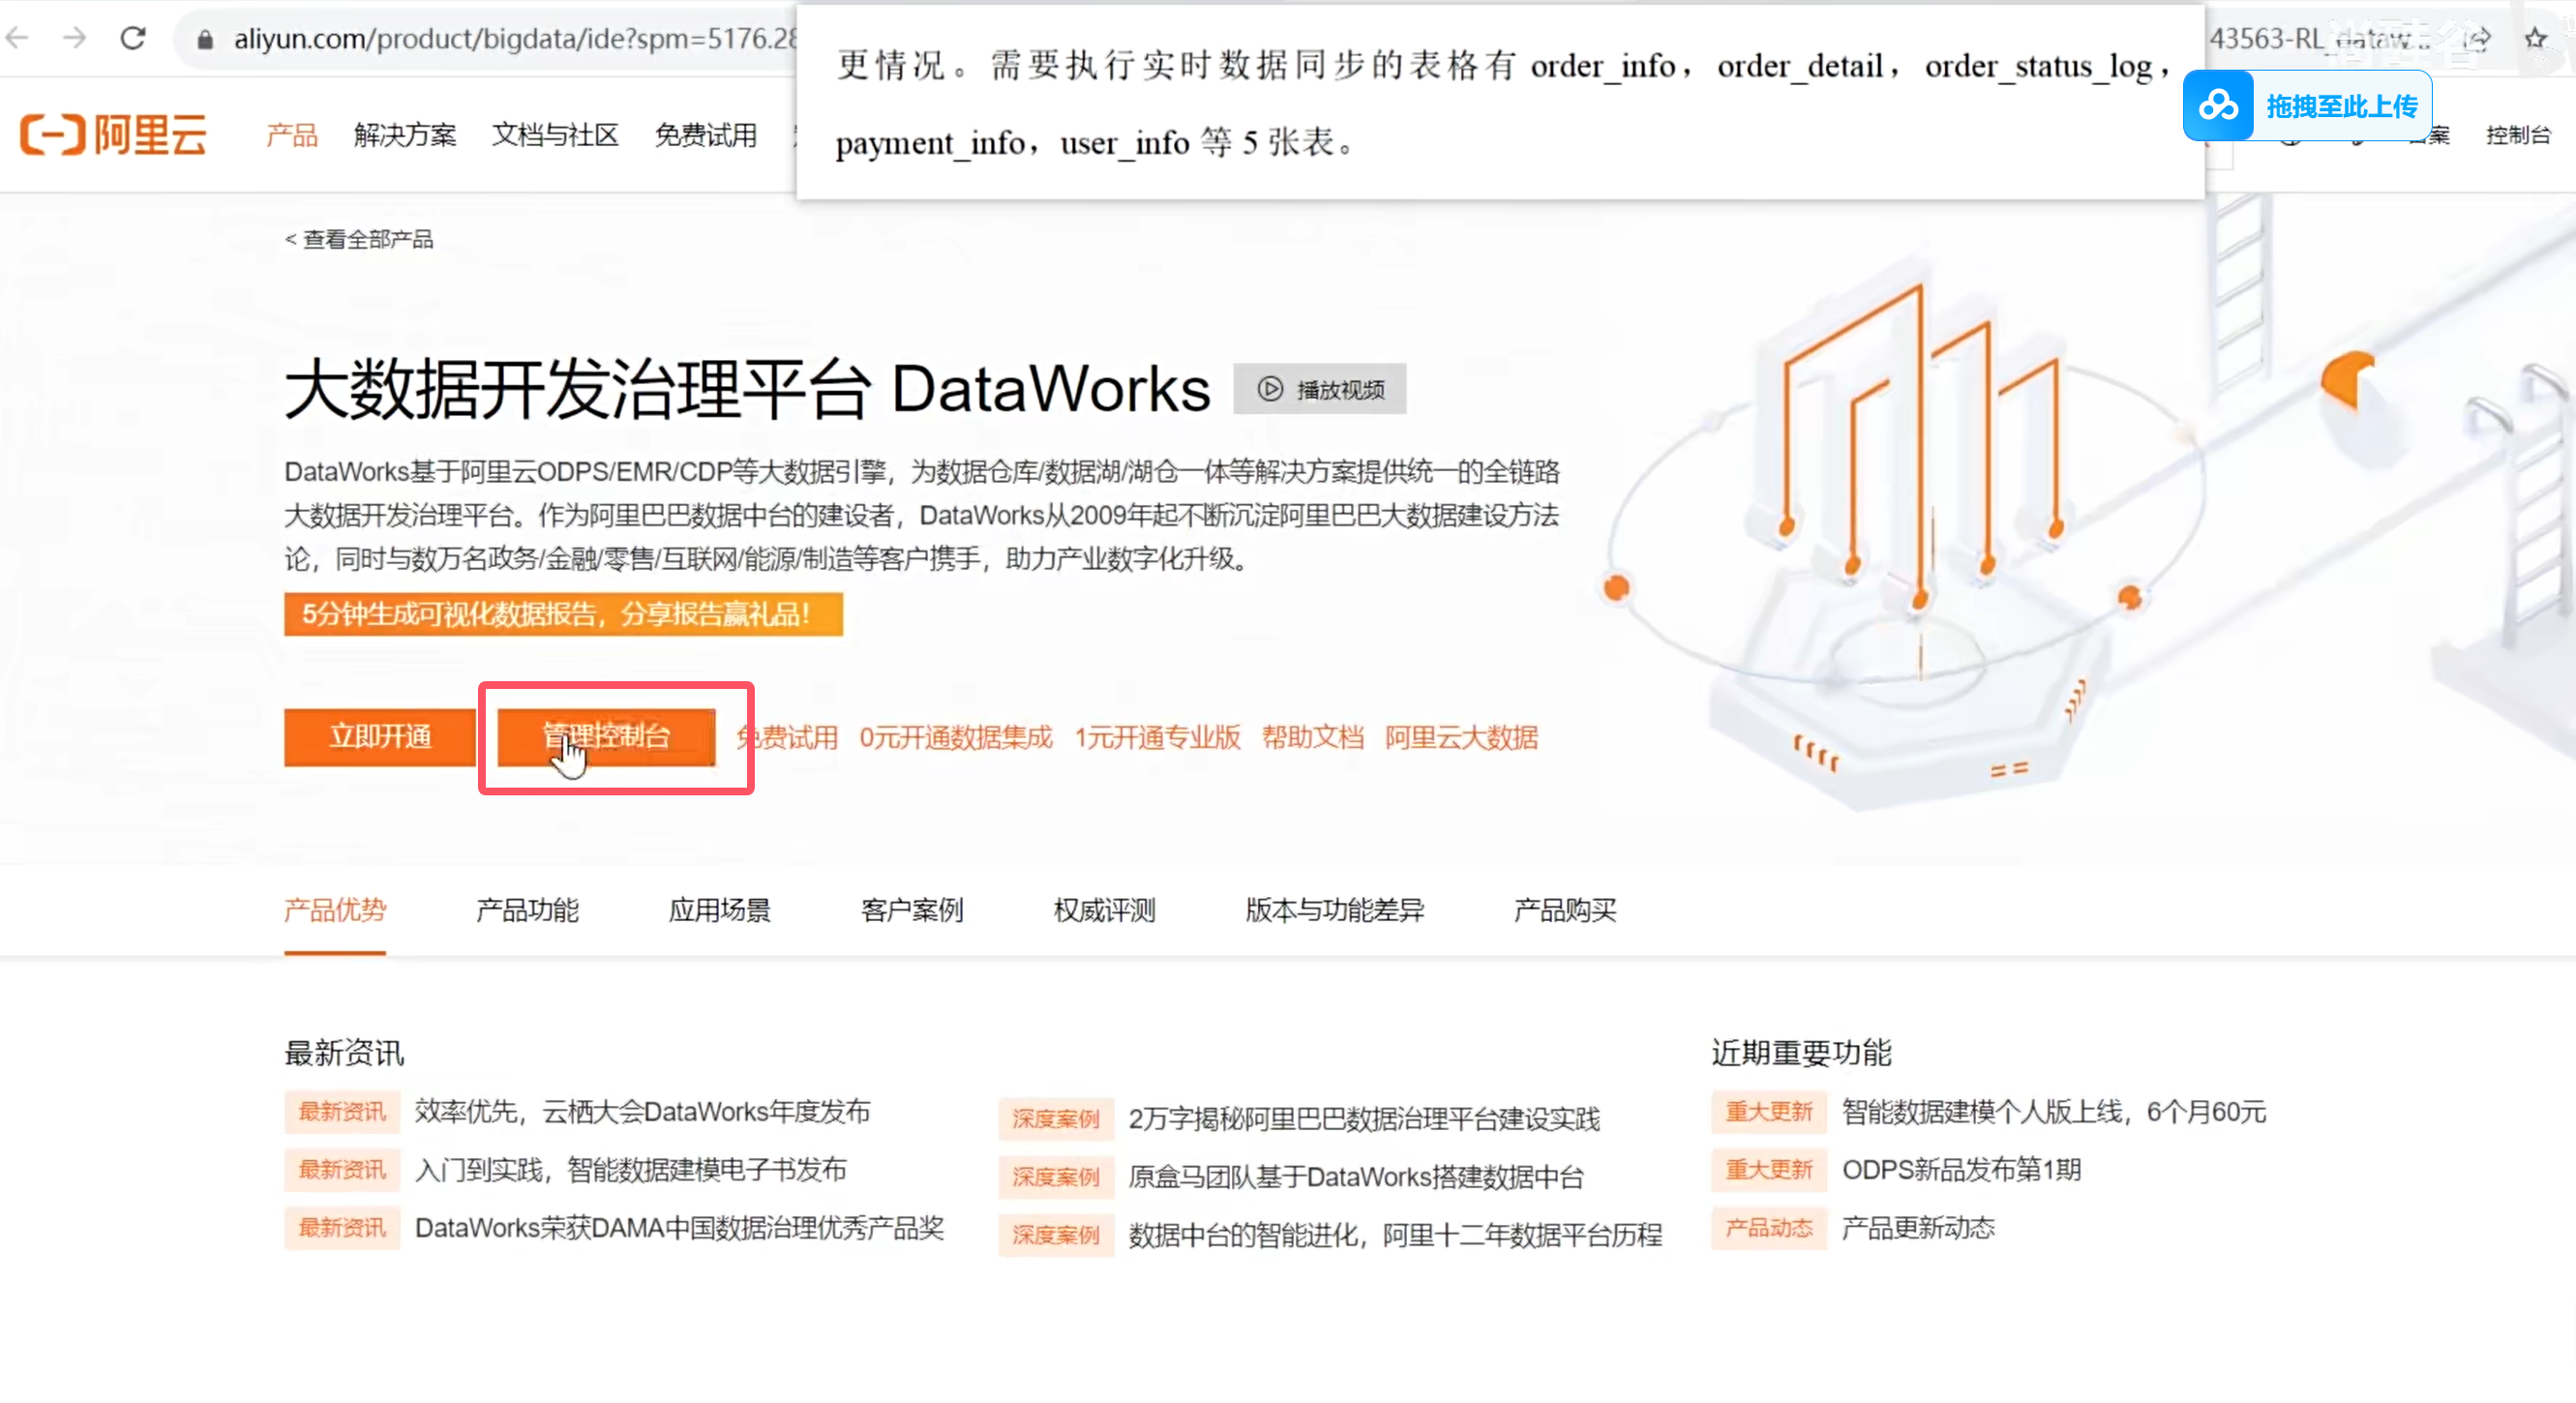Open the 帮助文档 link
The image size is (2576, 1403).
click(x=1312, y=738)
